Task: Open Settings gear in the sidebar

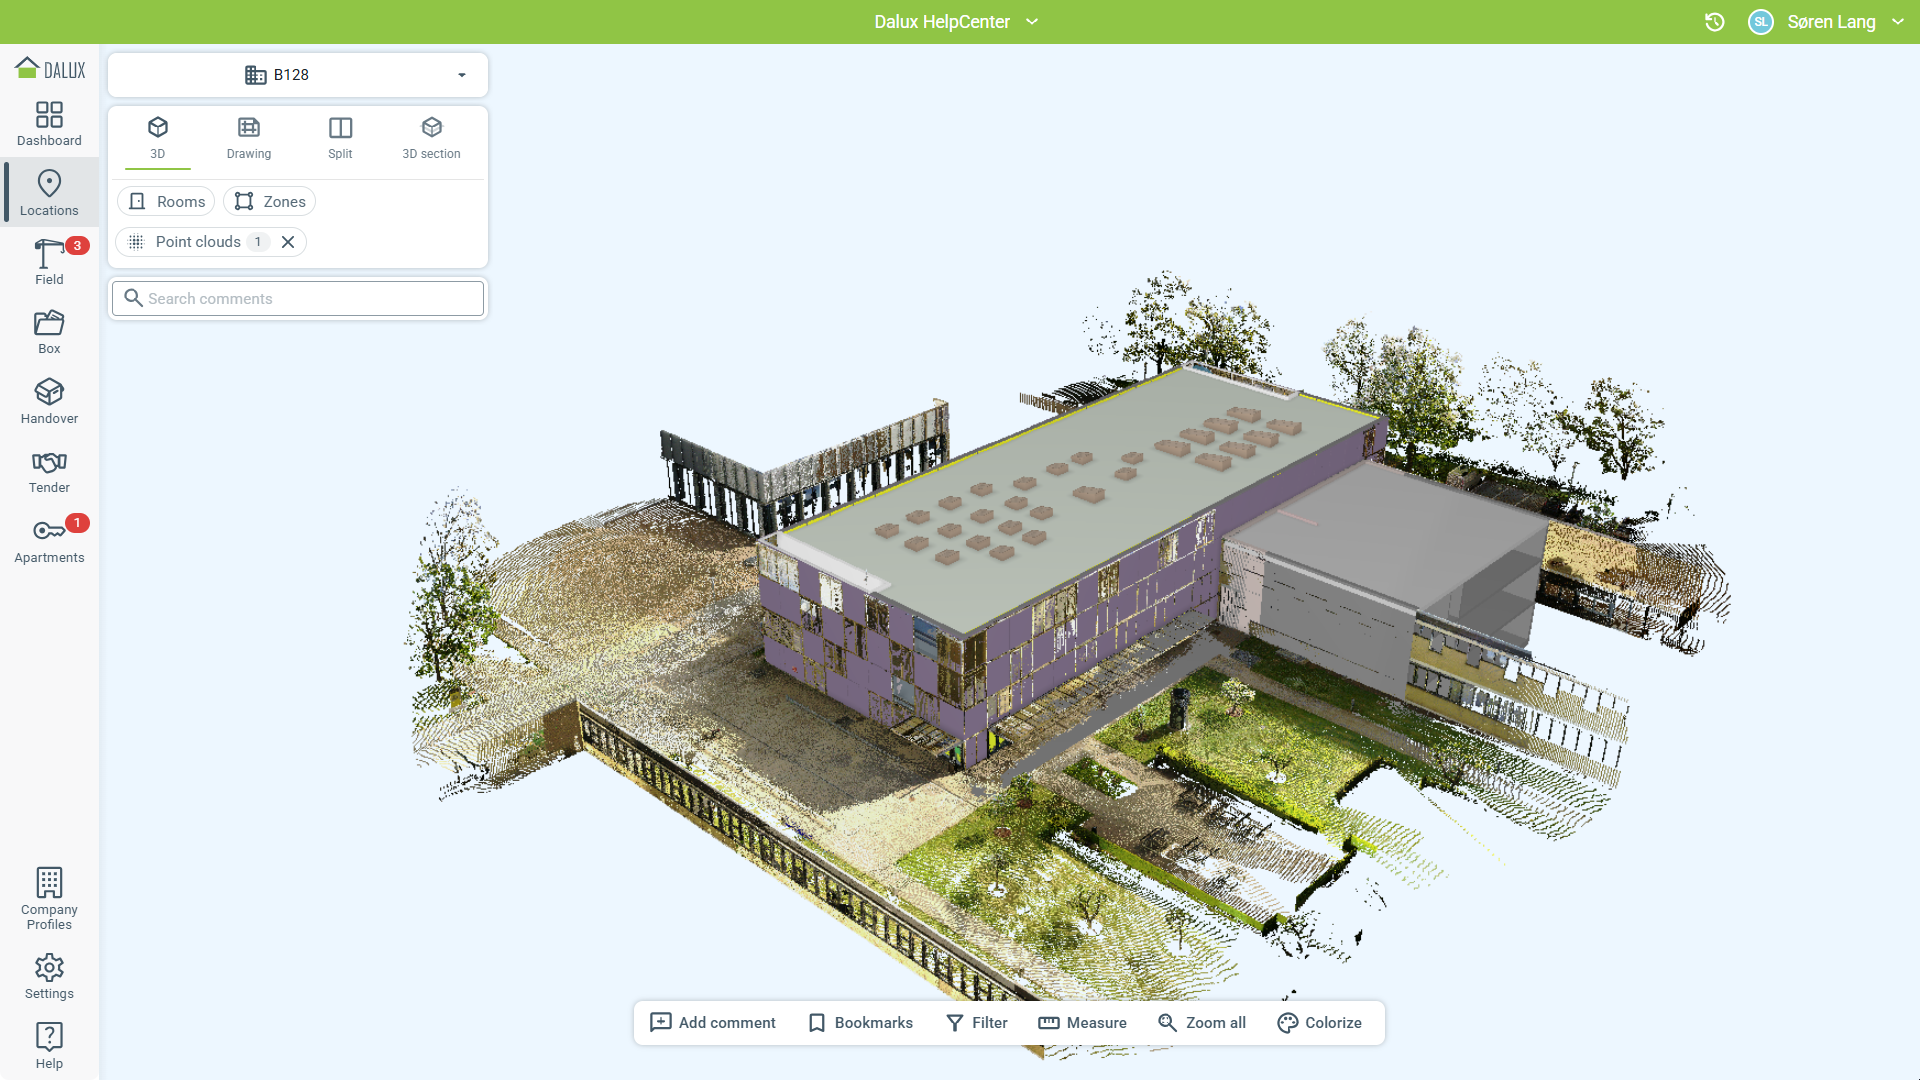Action: tap(49, 976)
